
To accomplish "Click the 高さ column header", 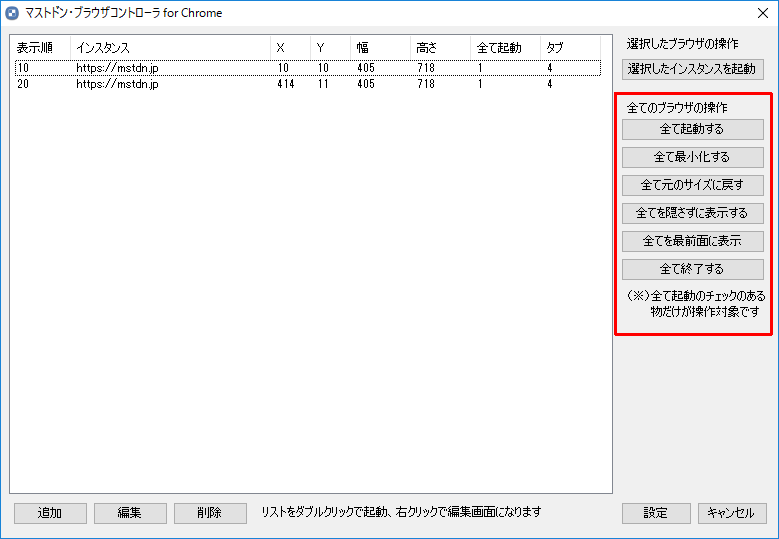I will (x=441, y=48).
